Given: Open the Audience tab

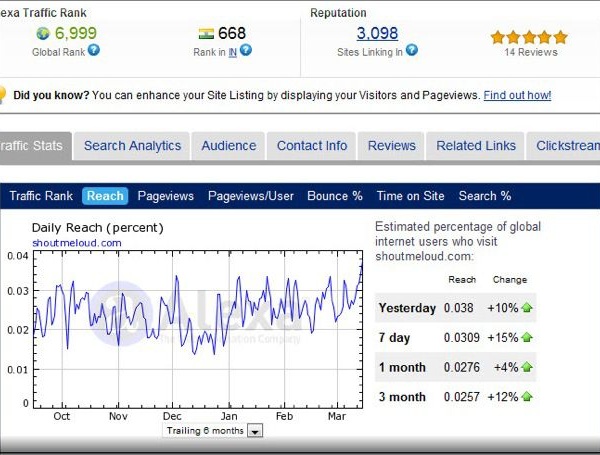Looking at the screenshot, I should (228, 146).
